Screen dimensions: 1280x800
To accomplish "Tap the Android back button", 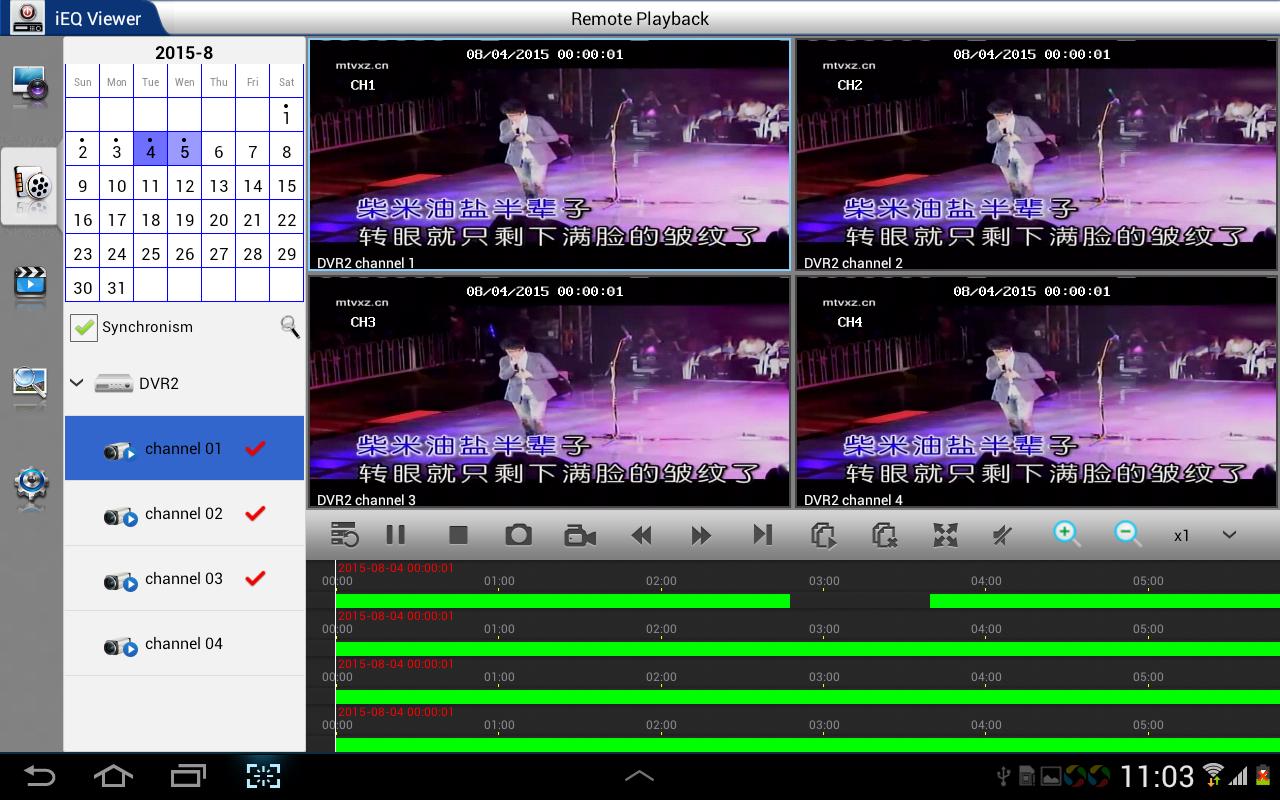I will point(40,776).
